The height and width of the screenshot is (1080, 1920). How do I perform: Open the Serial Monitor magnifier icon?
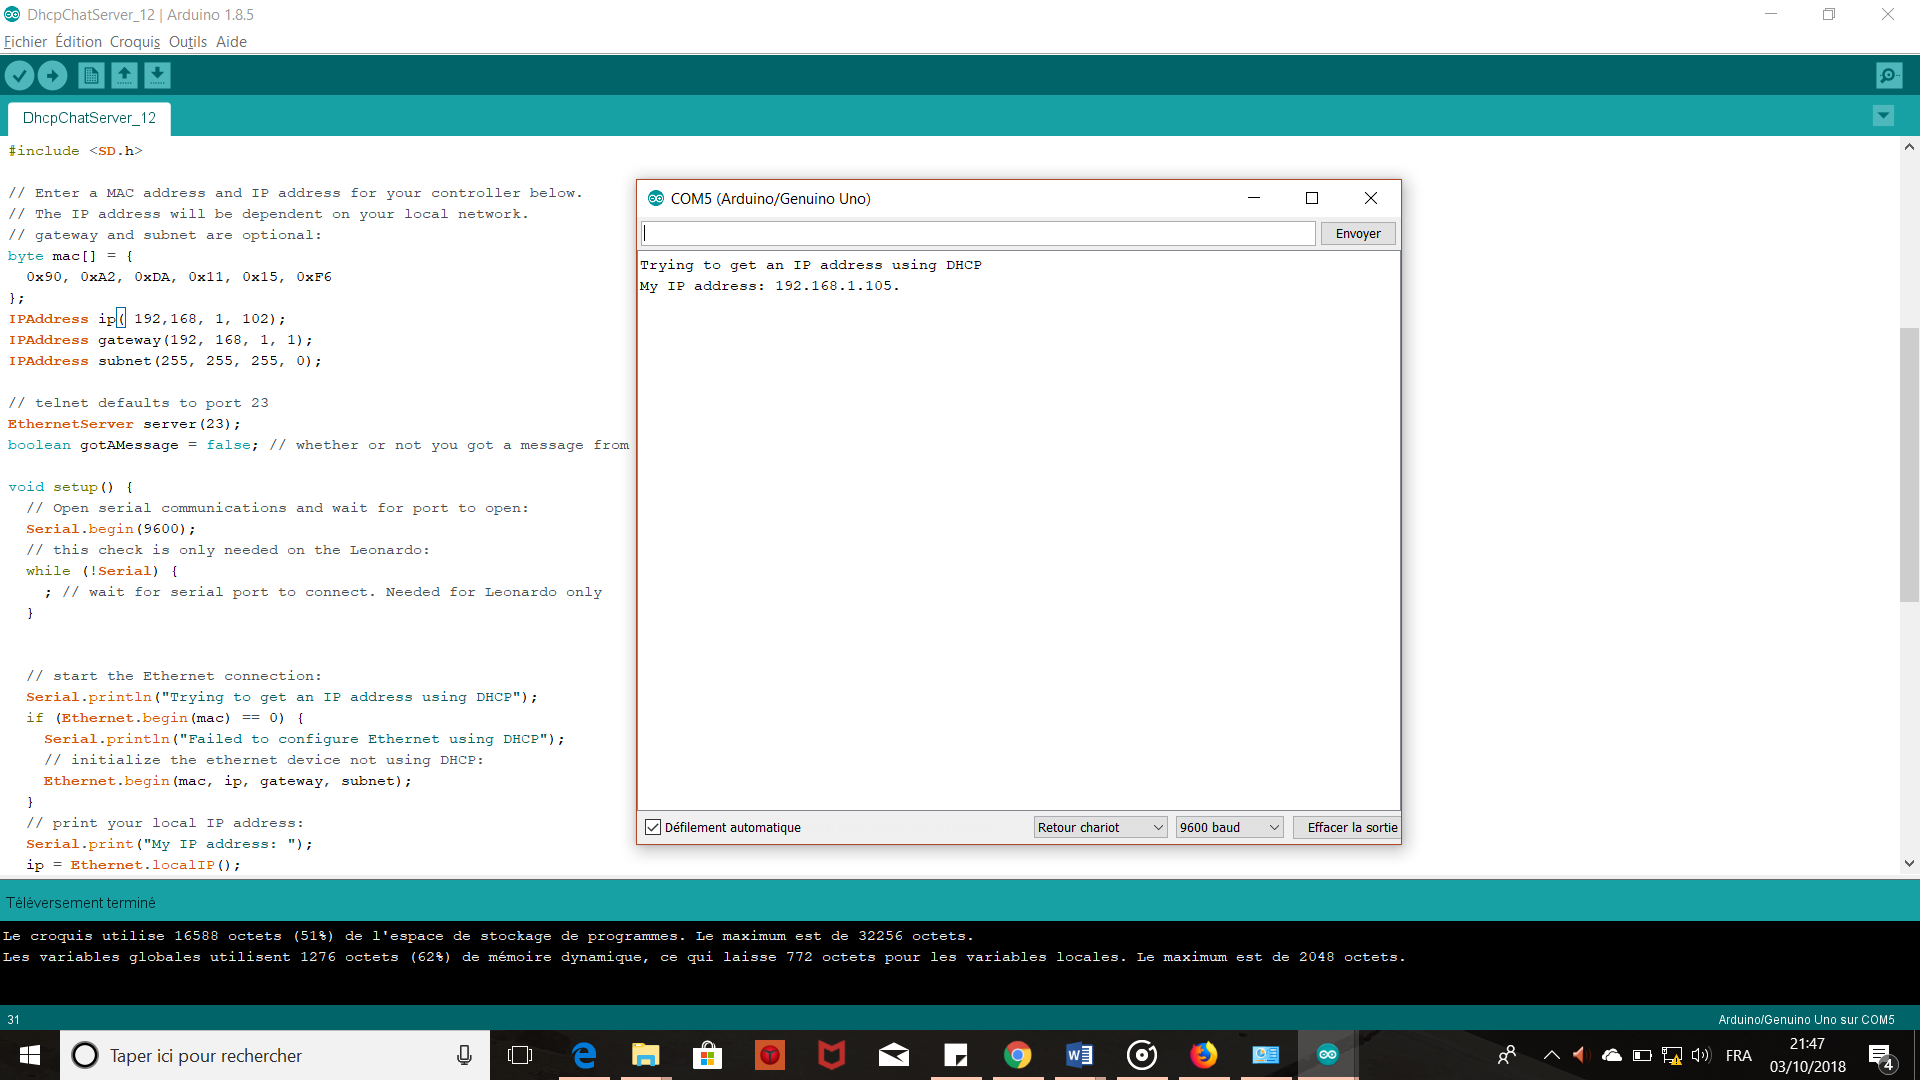pyautogui.click(x=1889, y=75)
